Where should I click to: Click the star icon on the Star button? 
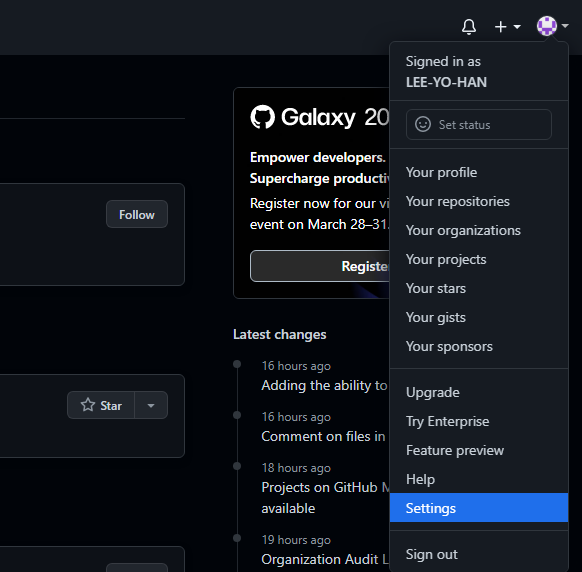(88, 405)
